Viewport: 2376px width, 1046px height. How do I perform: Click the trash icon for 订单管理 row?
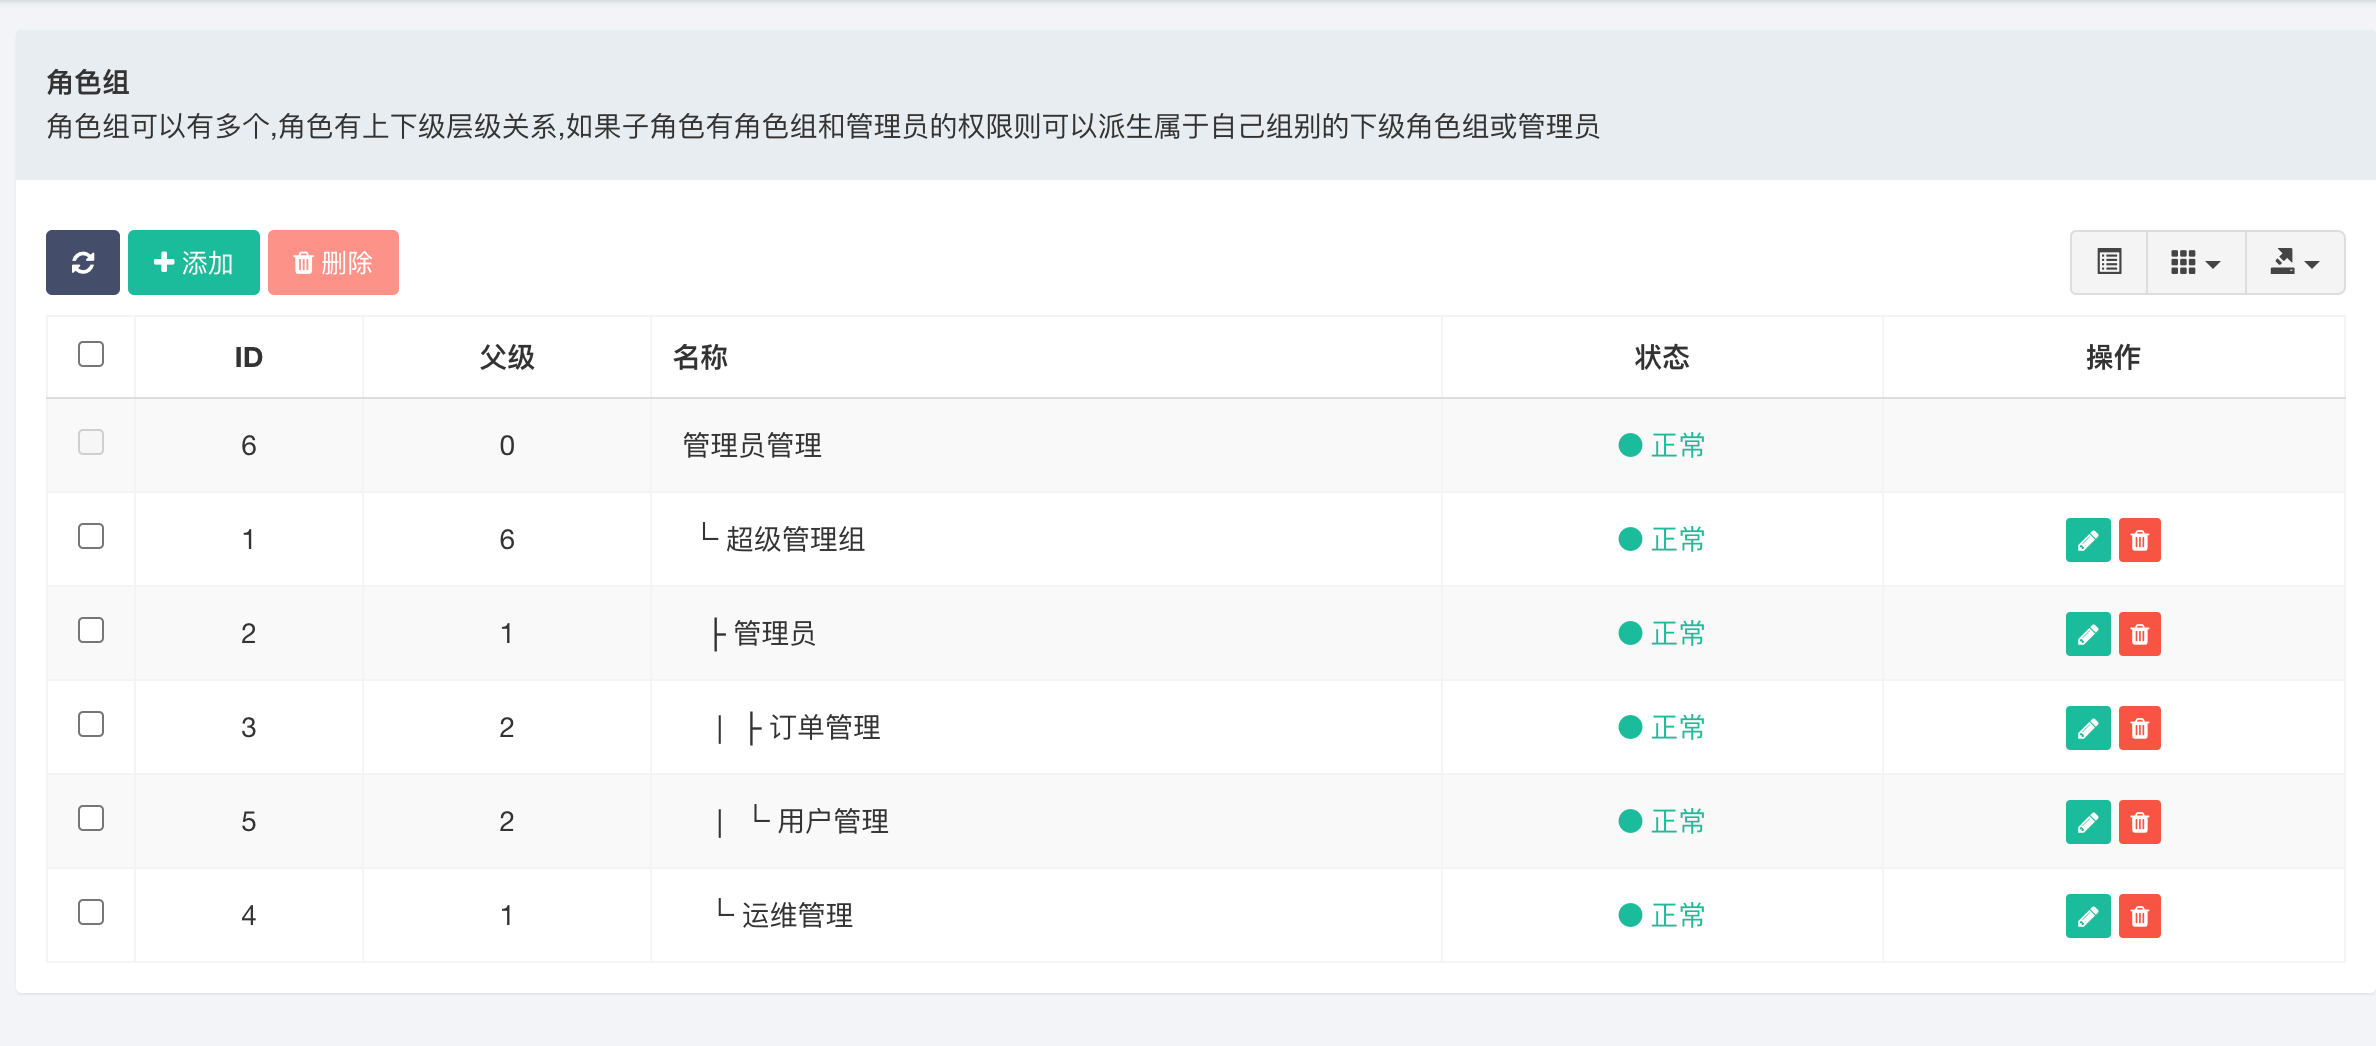[x=2140, y=727]
